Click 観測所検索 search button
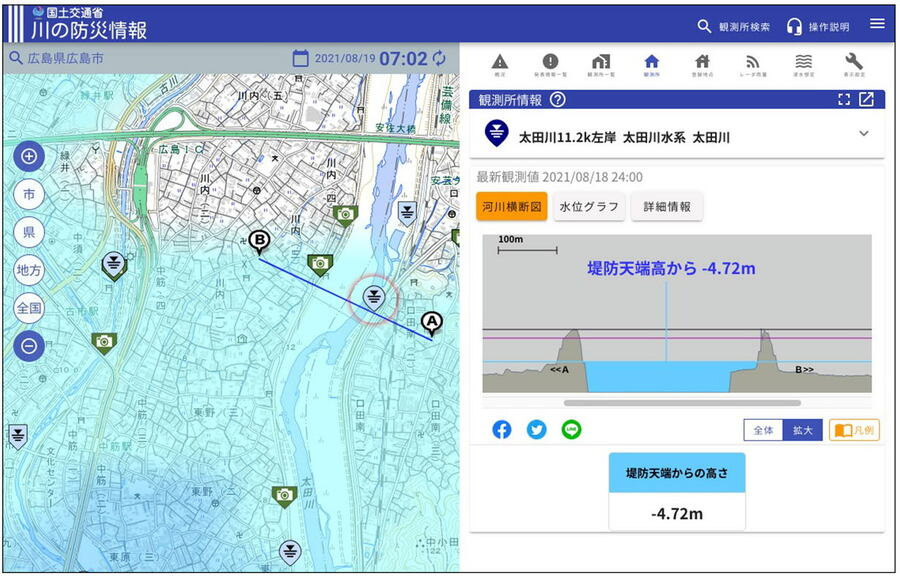The image size is (900, 576). 734,27
